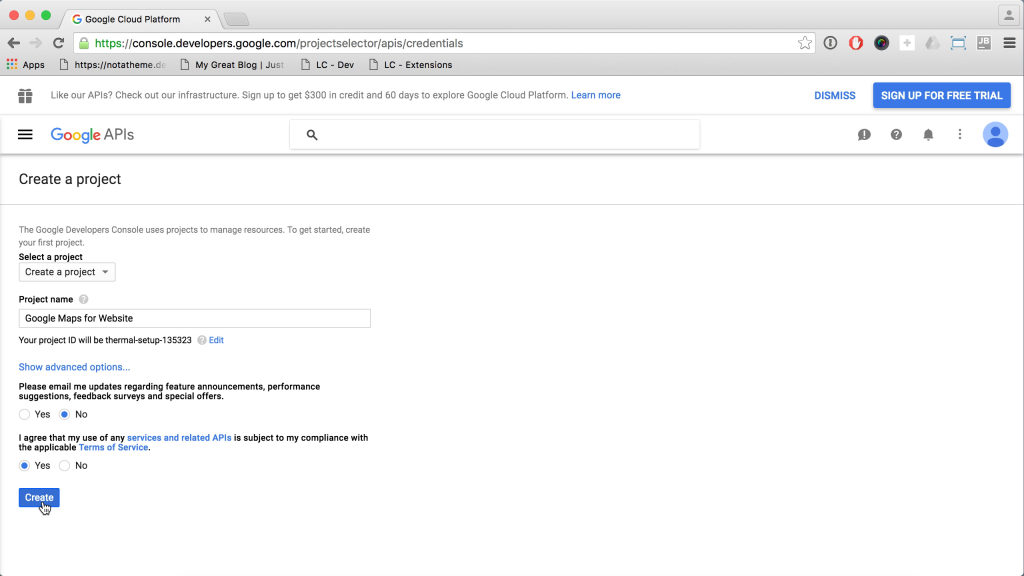Select No for email updates
The width and height of the screenshot is (1024, 576).
tap(65, 414)
